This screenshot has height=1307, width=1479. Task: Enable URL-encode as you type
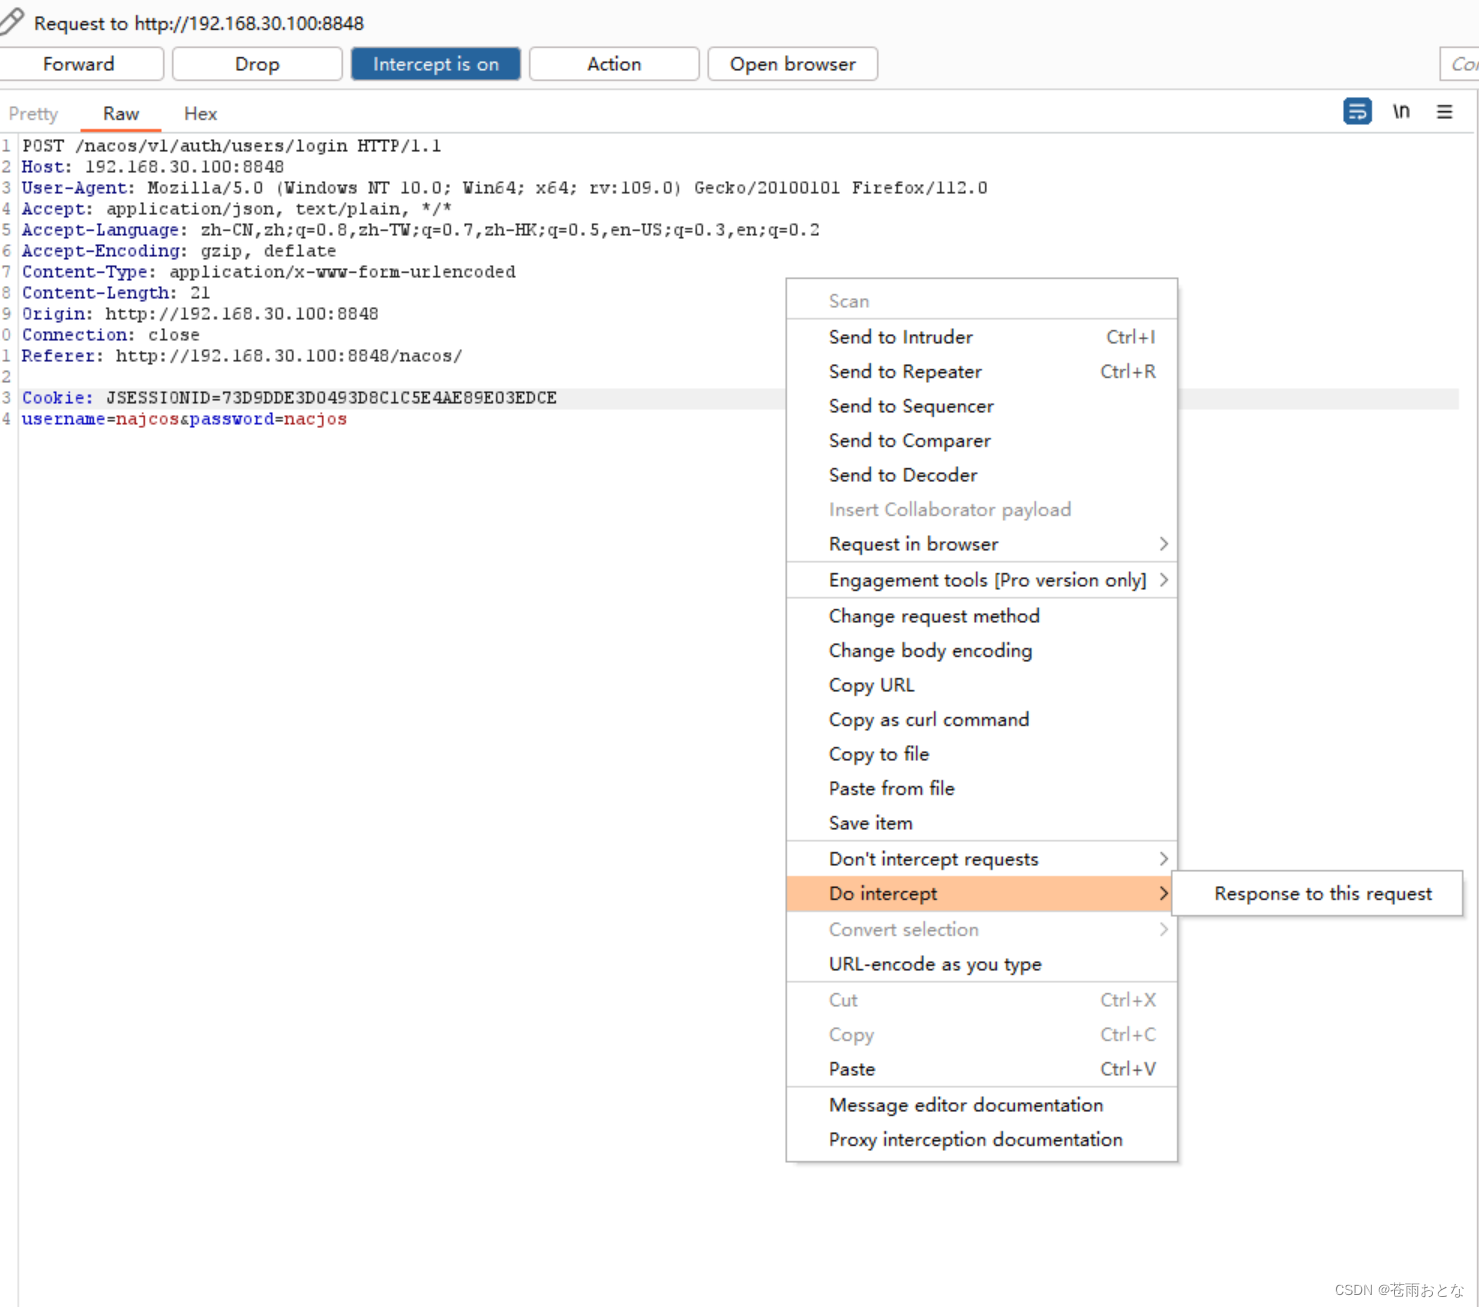(x=982, y=964)
